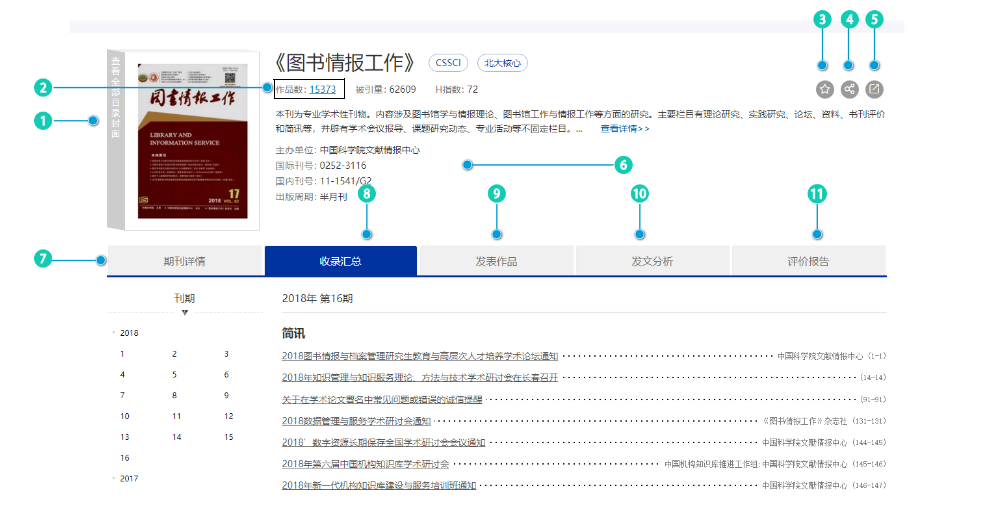Click the triangle arrow under 刊期
Image resolution: width=987 pixels, height=507 pixels.
coord(184,313)
